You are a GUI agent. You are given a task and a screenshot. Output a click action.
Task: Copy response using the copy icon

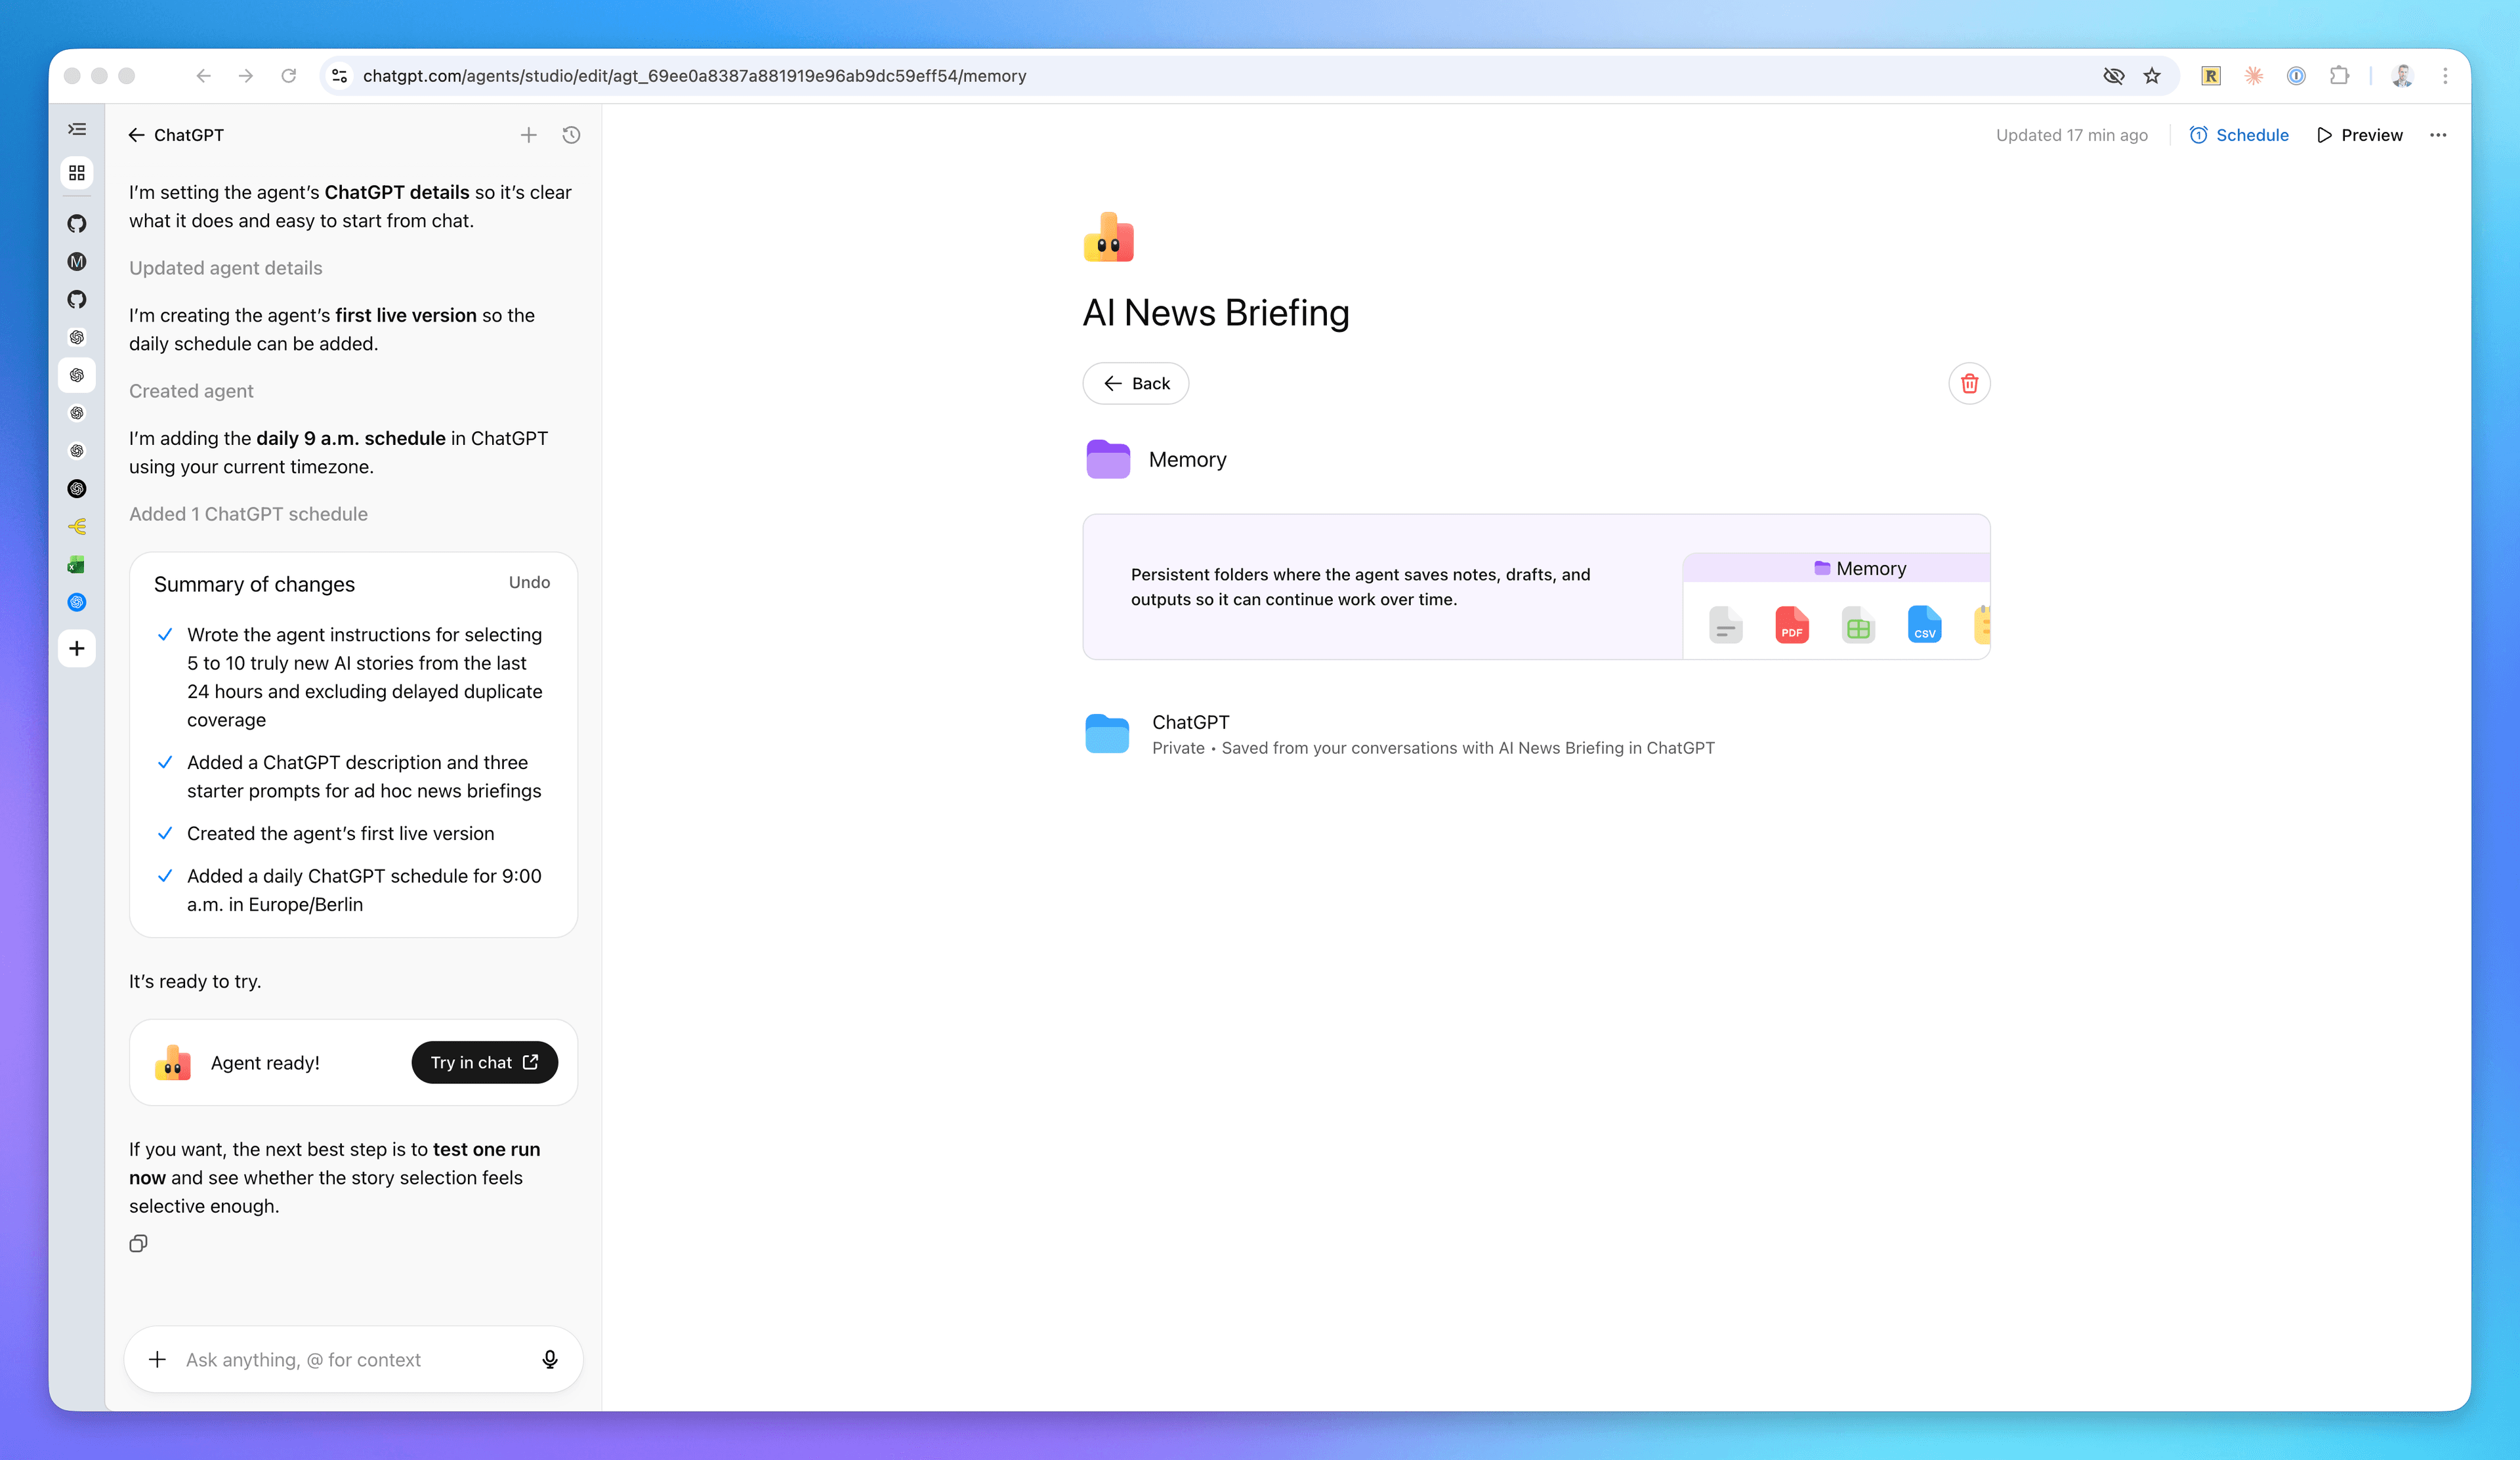[138, 1243]
